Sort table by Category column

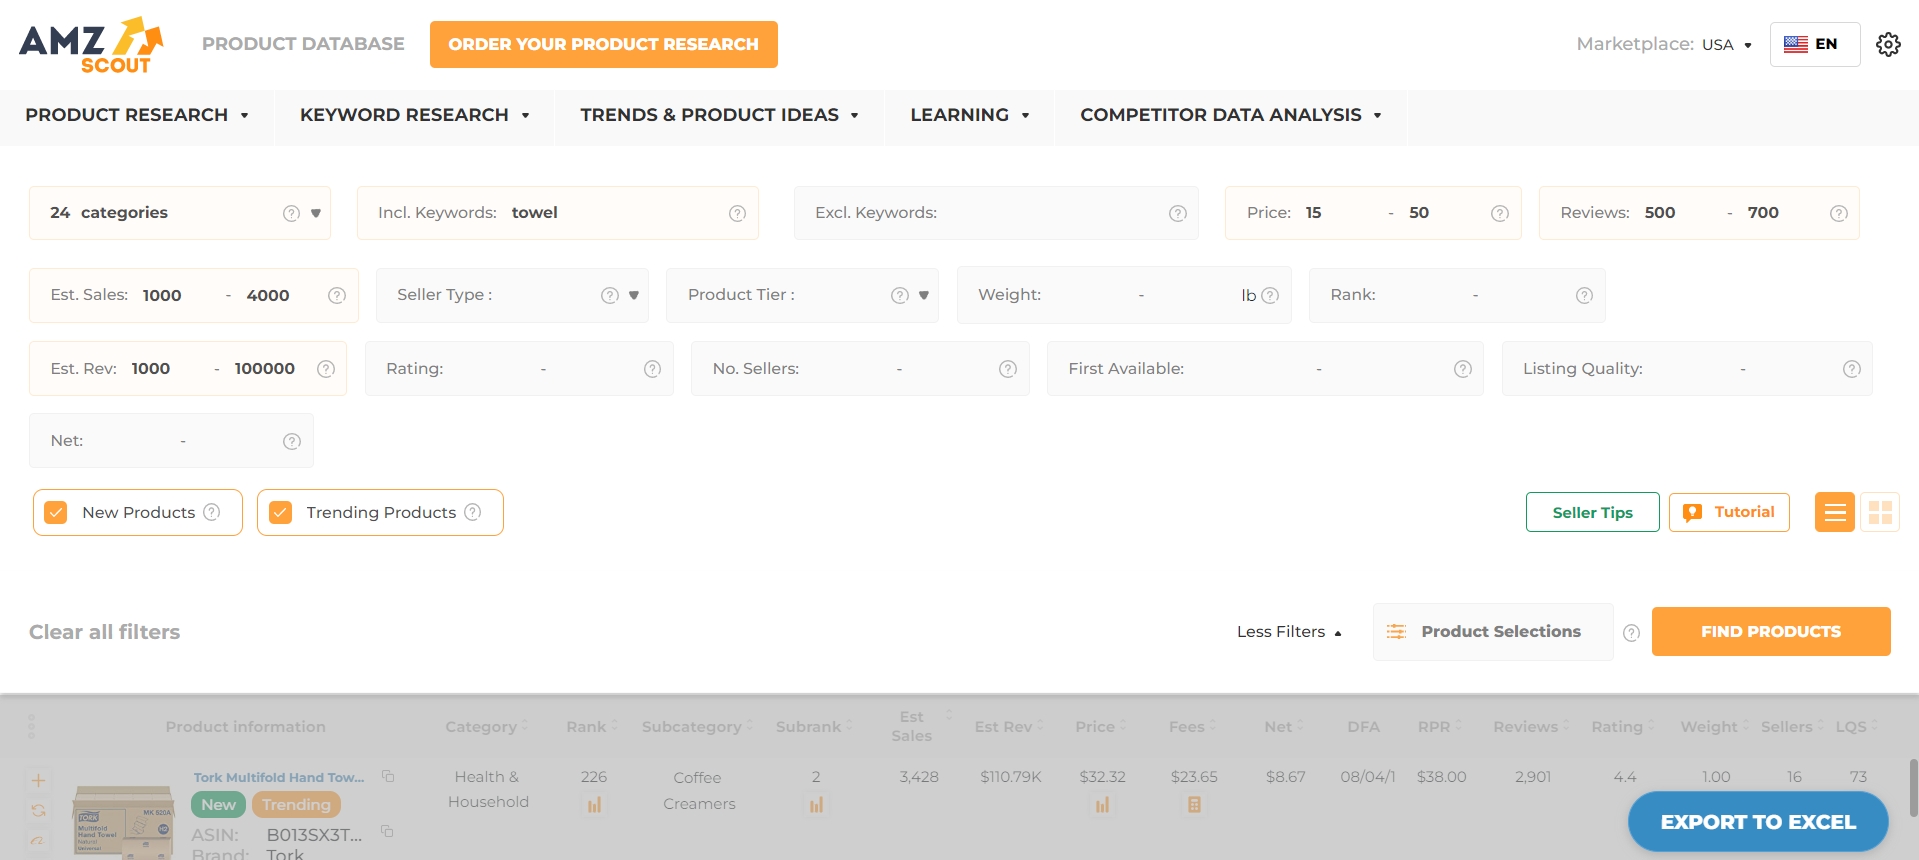tap(486, 727)
